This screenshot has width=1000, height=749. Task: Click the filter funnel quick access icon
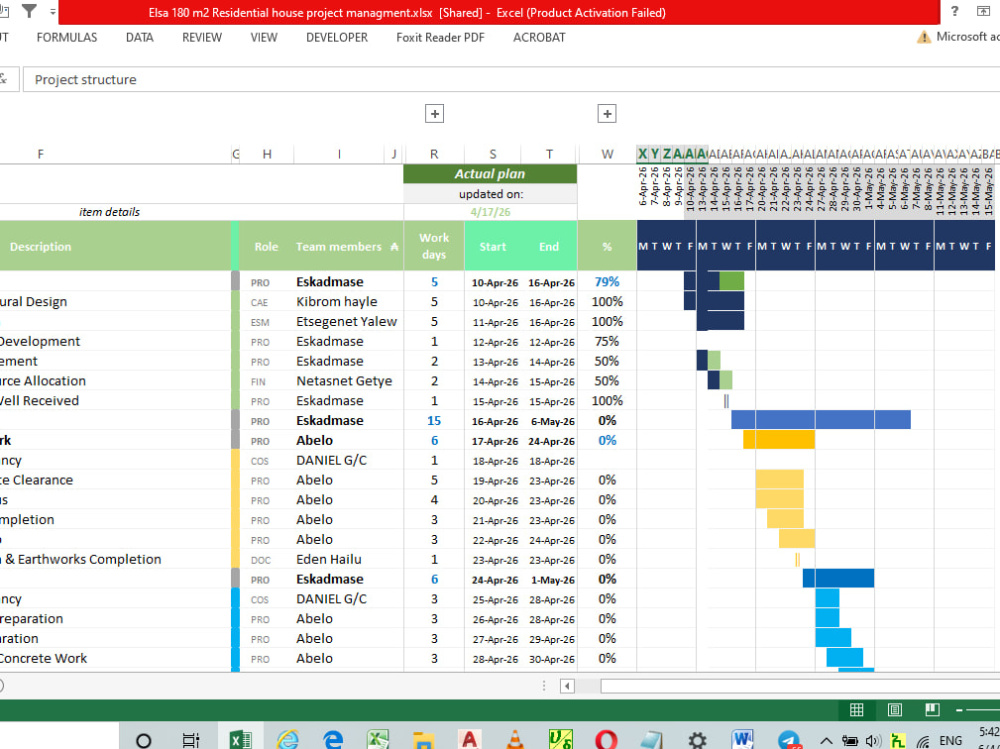[29, 11]
